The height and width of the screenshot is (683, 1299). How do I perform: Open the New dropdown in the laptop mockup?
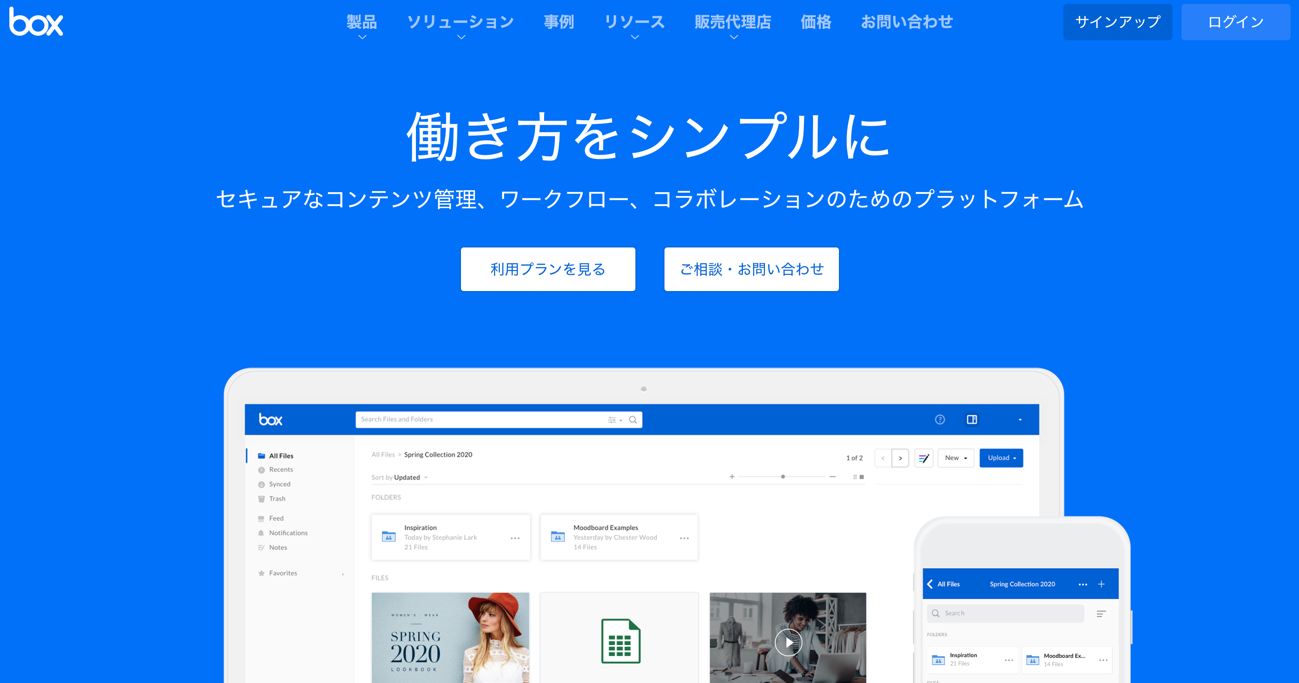click(956, 458)
